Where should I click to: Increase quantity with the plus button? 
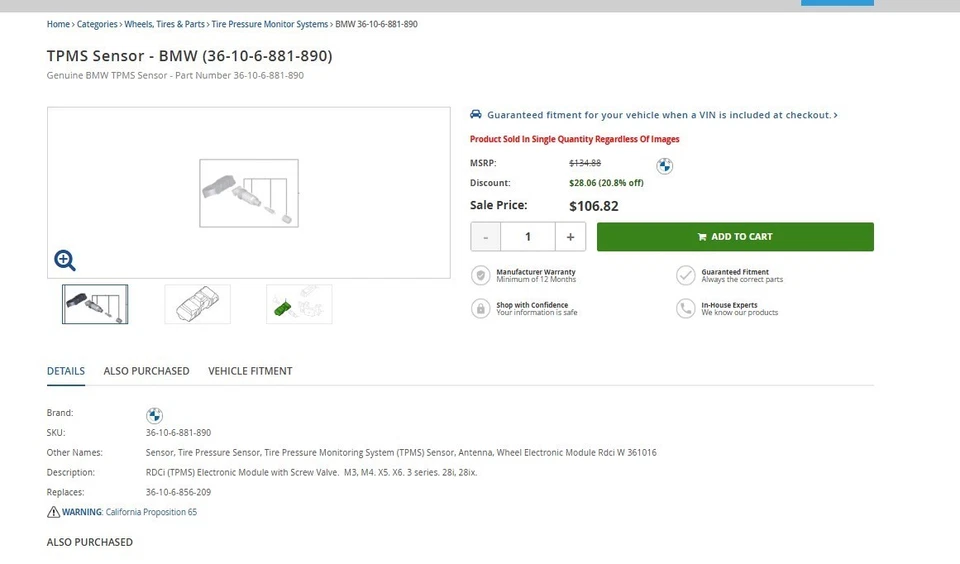pos(570,237)
